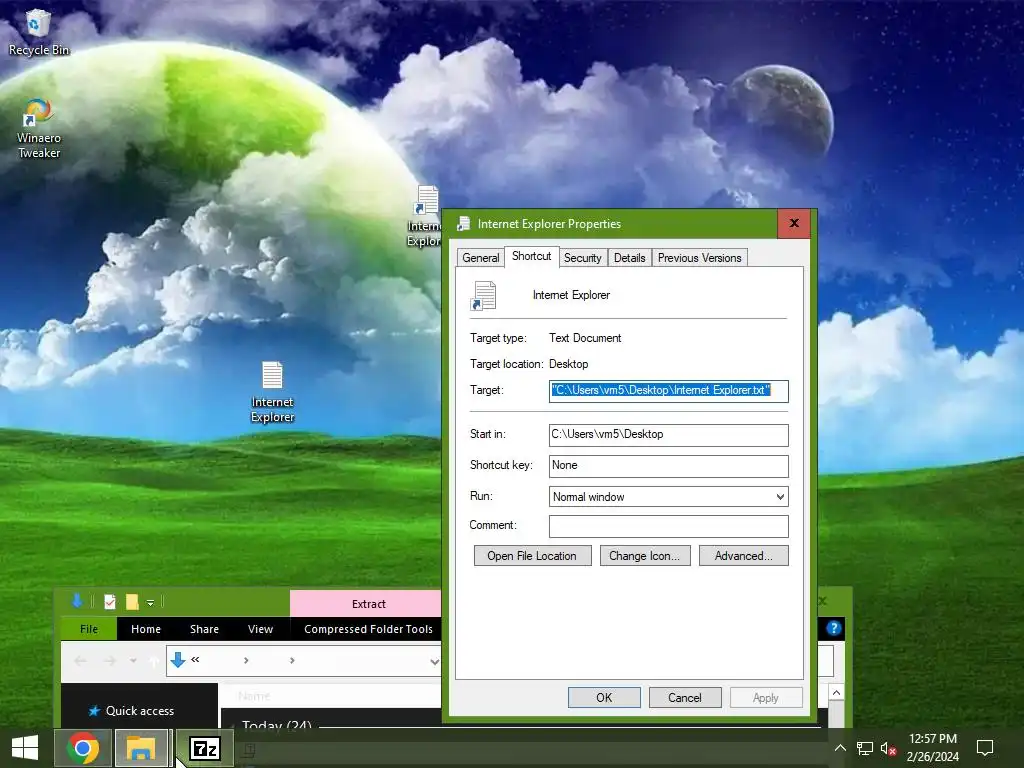Close the Internet Explorer Properties dialog
Image resolution: width=1024 pixels, height=768 pixels.
[x=794, y=223]
